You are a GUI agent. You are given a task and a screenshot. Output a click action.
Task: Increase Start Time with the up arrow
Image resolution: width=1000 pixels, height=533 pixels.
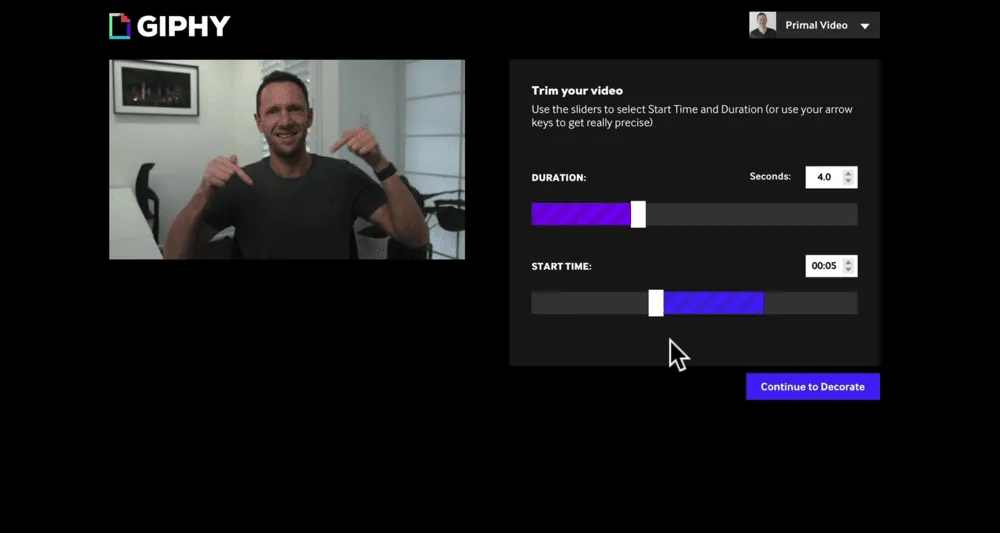(x=848, y=262)
